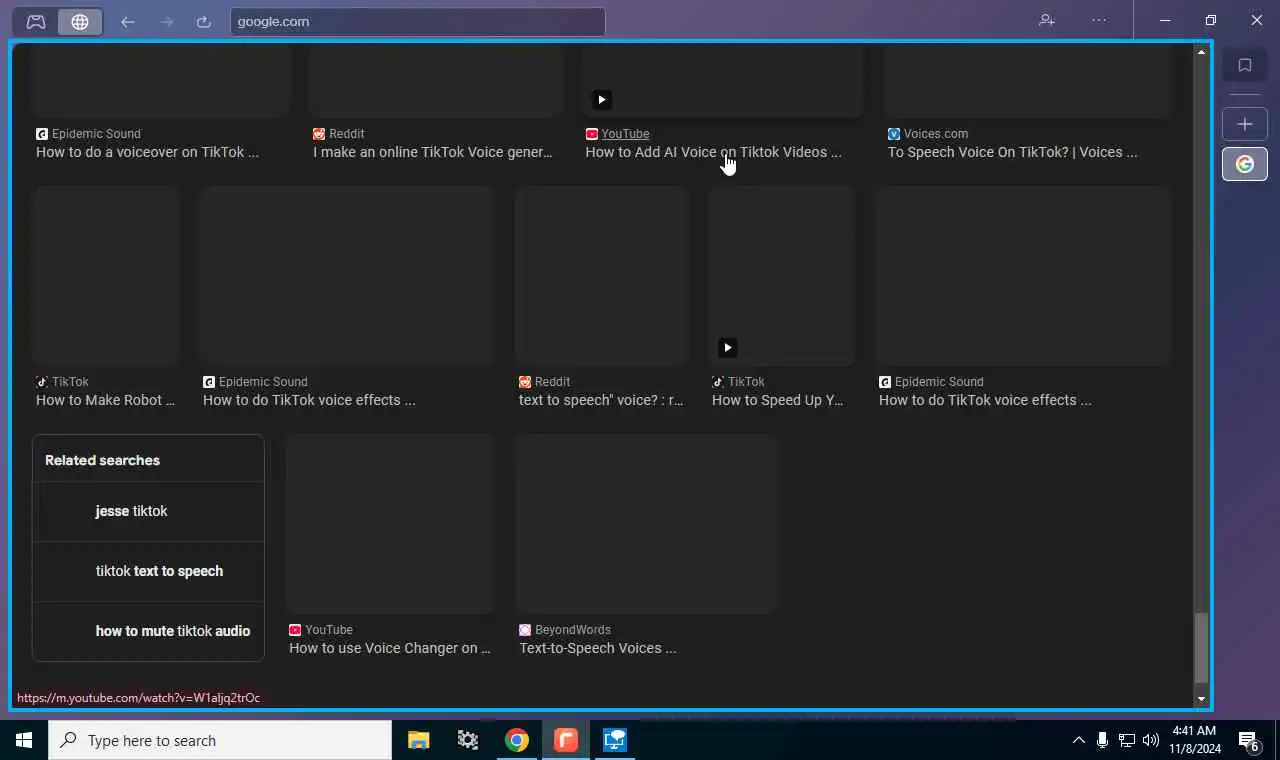Click the gamepad icon in top bar
Screen dimensions: 1280x760
click(x=36, y=21)
